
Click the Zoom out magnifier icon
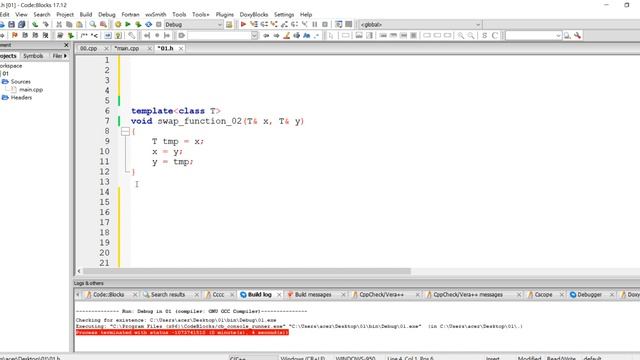point(471,36)
